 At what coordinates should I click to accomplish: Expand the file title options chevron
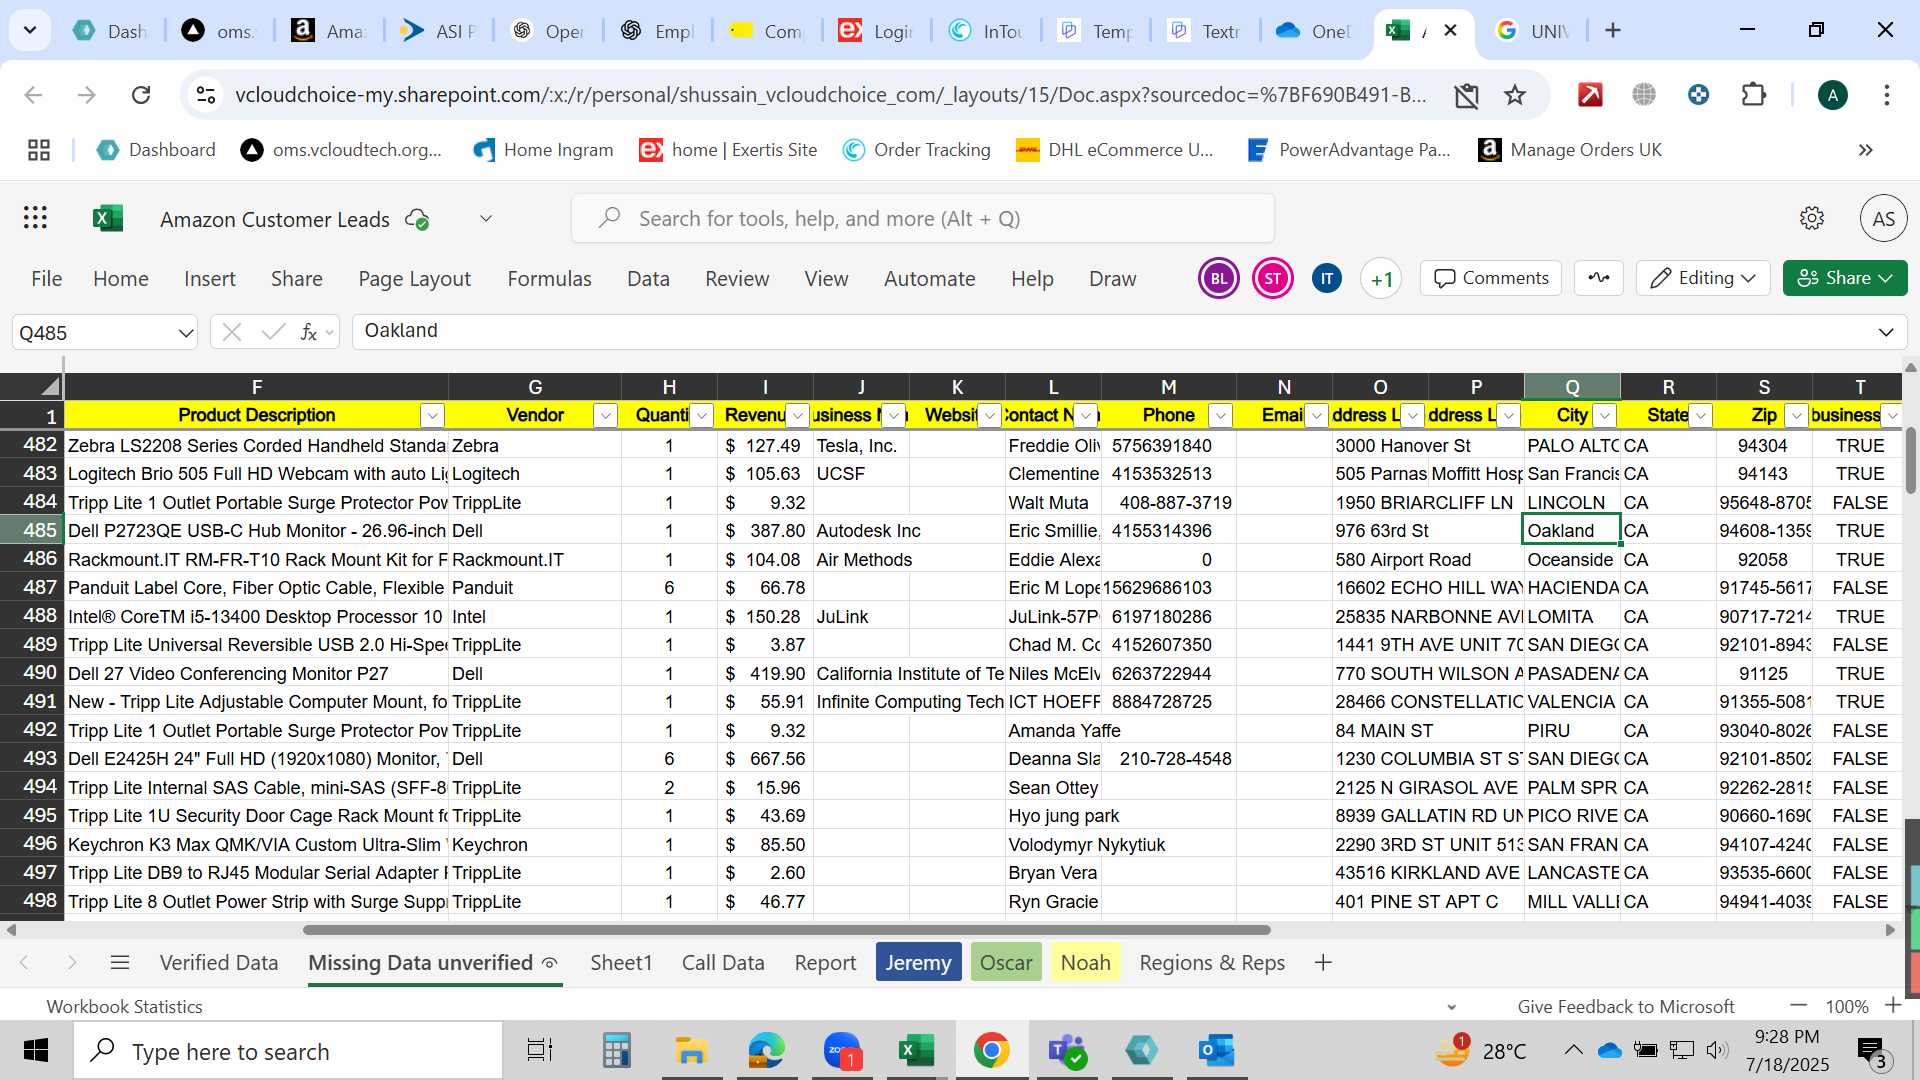click(x=486, y=219)
